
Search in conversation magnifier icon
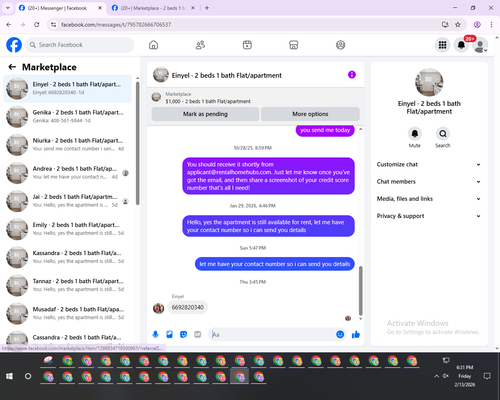click(x=443, y=134)
